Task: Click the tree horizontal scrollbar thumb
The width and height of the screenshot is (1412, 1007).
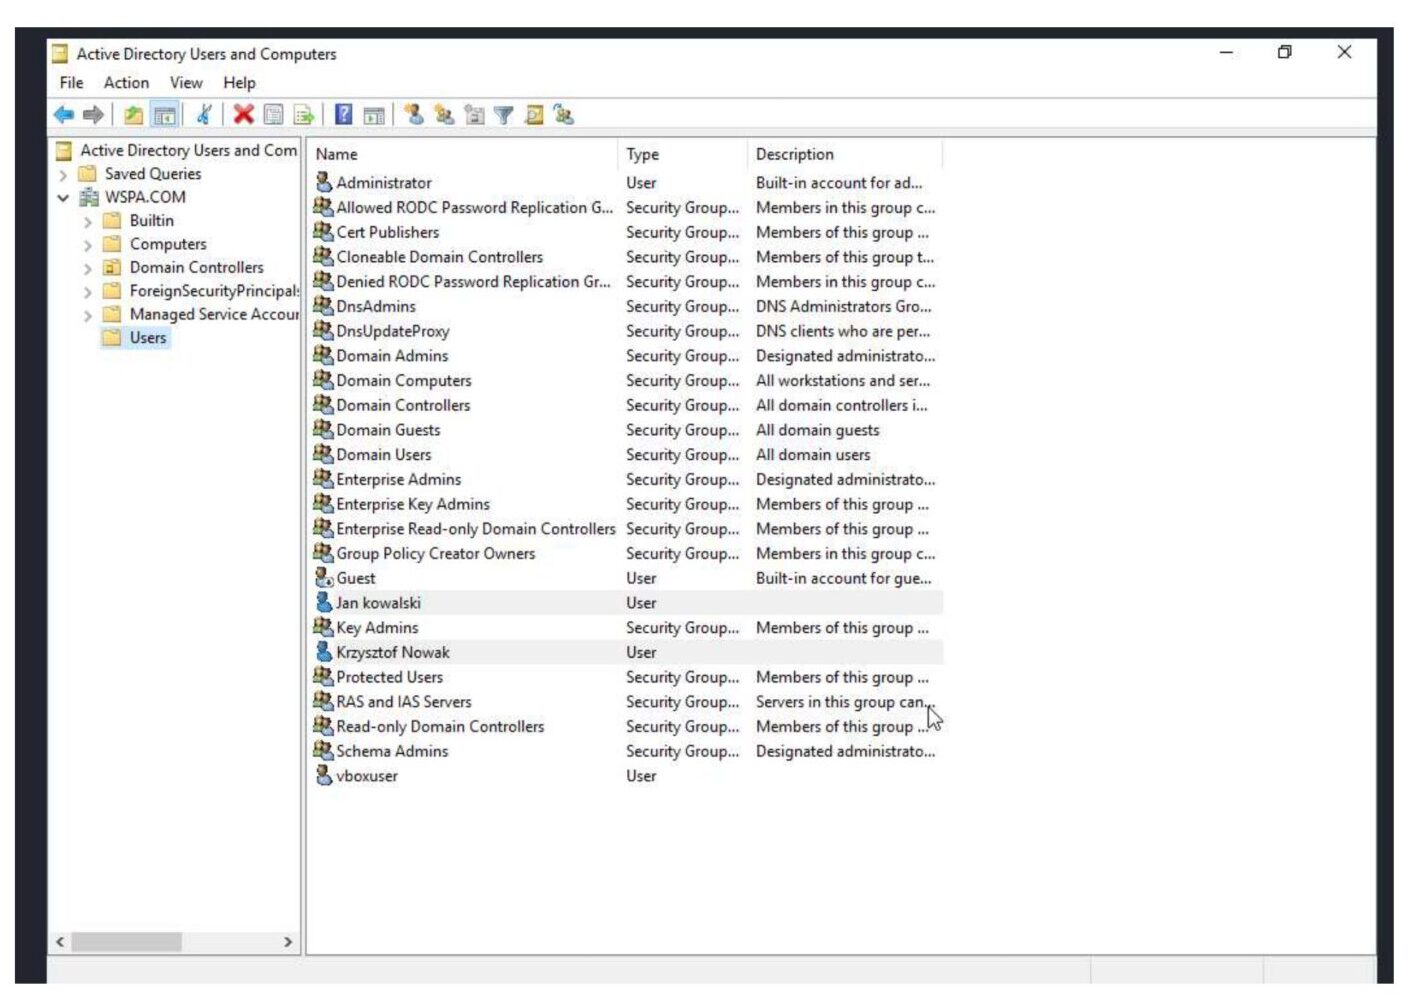Action: [126, 942]
